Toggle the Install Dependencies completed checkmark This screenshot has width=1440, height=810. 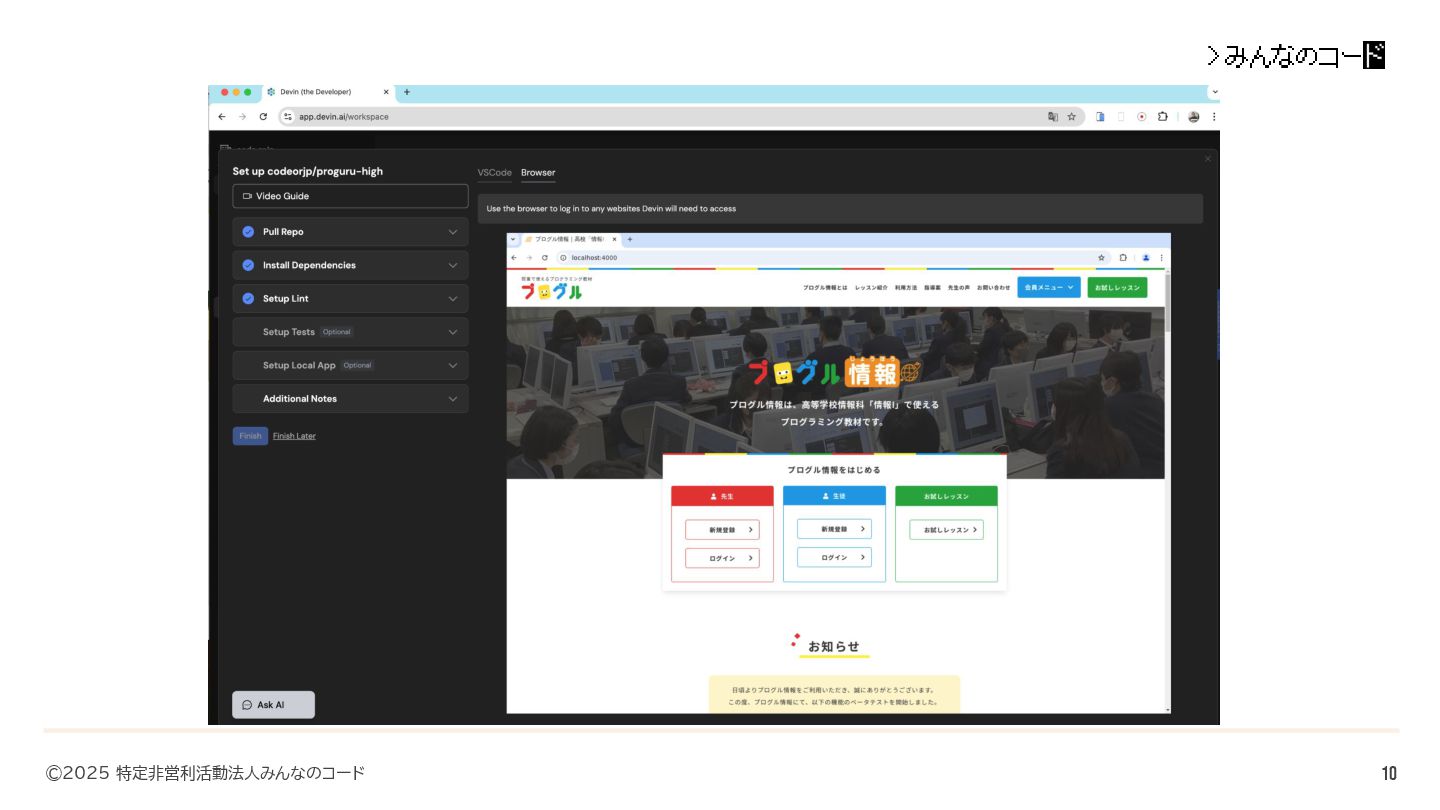tap(248, 265)
